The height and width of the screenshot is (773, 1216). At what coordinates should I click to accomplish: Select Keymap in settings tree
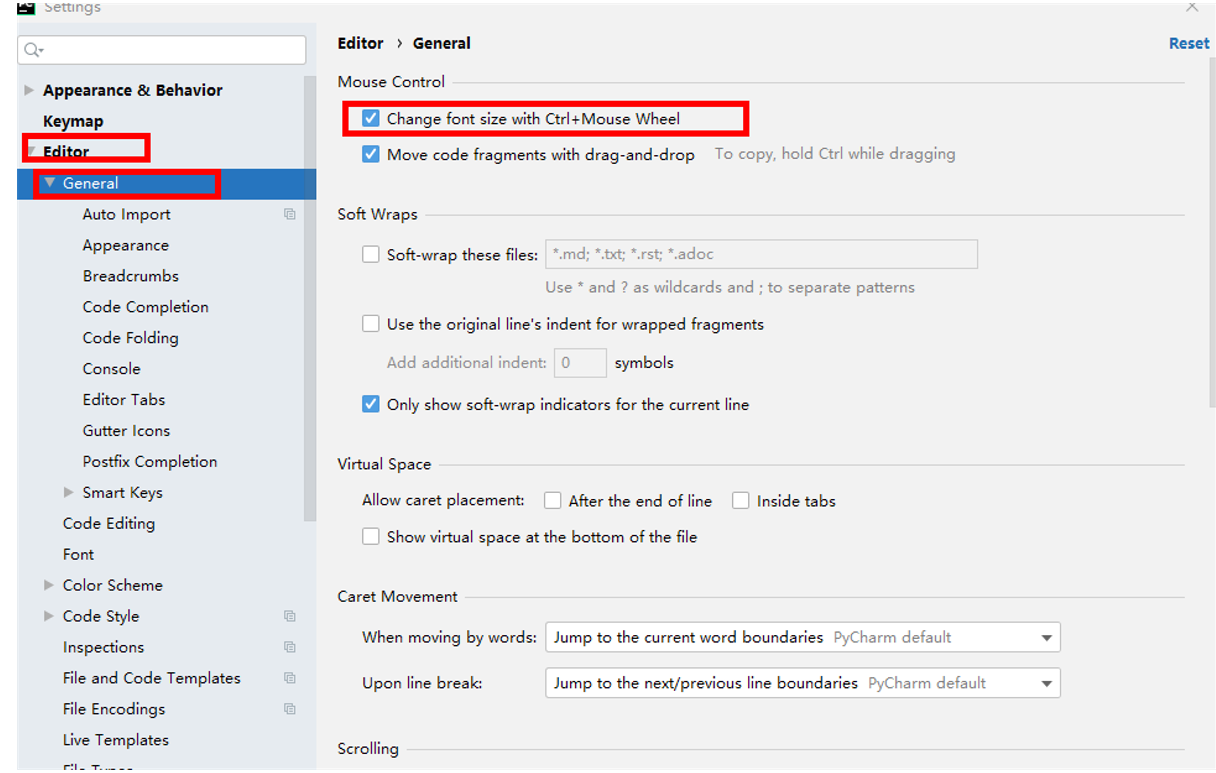click(73, 121)
